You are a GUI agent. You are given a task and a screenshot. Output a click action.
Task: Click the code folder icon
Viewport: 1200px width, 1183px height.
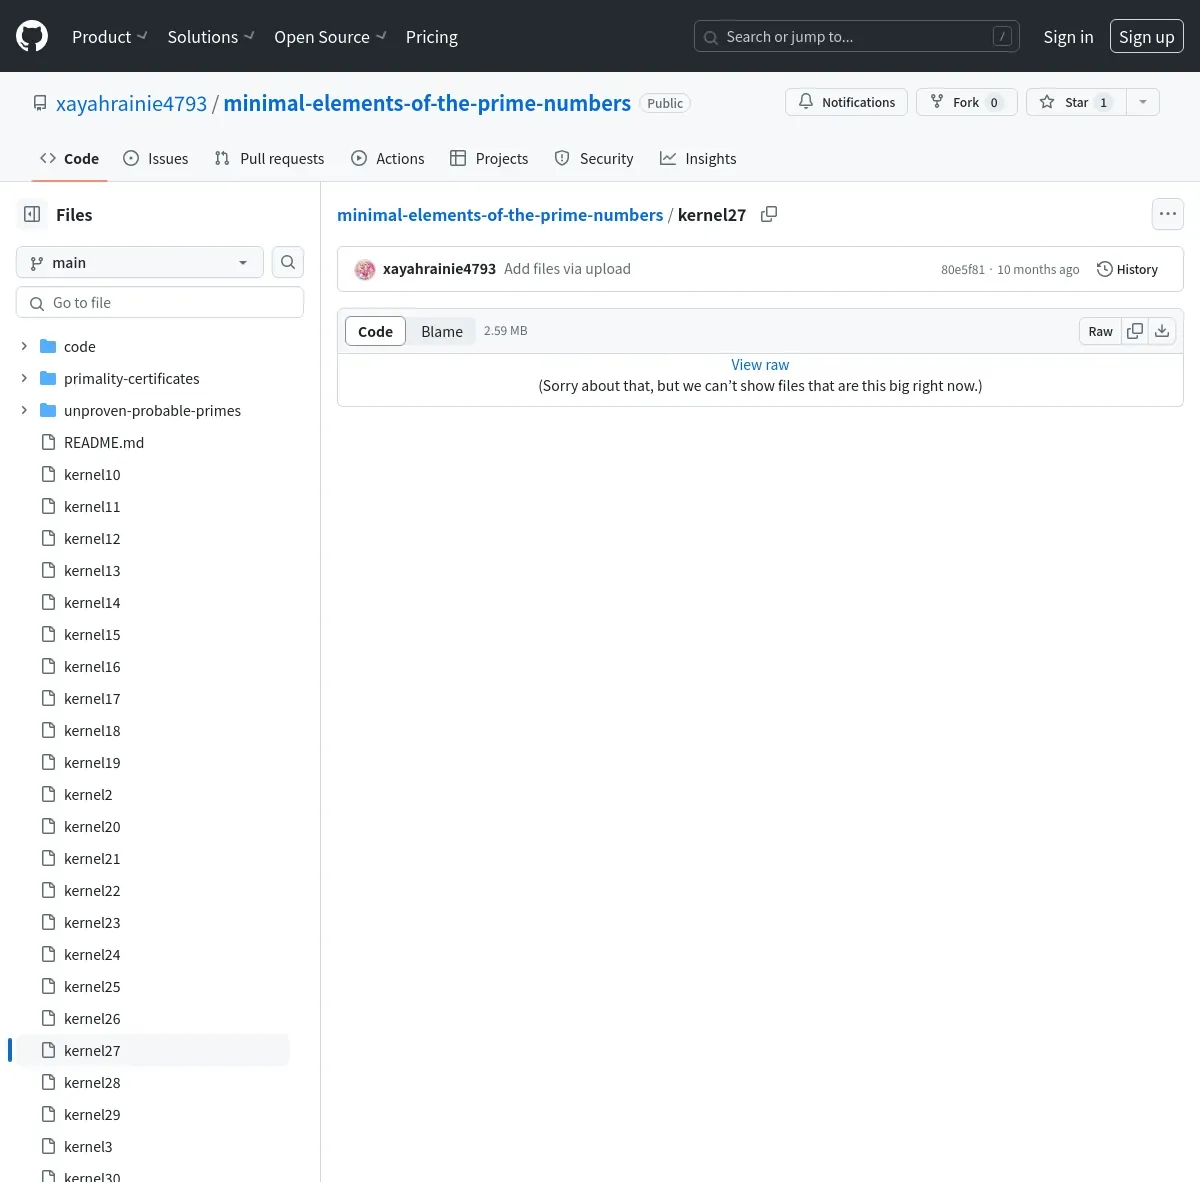(x=48, y=346)
